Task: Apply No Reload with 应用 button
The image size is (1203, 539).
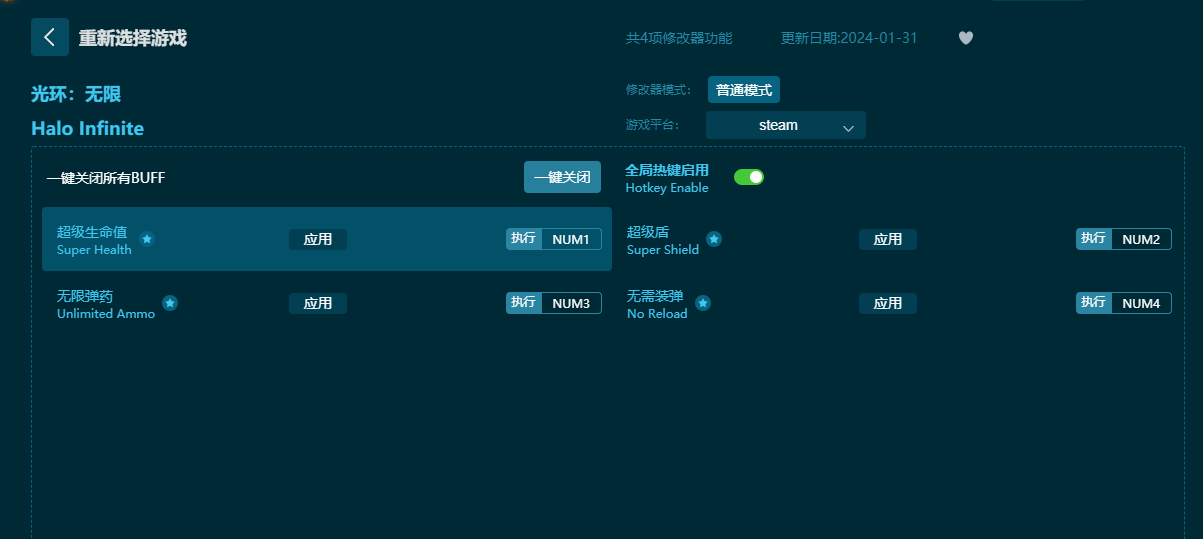Action: pyautogui.click(x=888, y=303)
